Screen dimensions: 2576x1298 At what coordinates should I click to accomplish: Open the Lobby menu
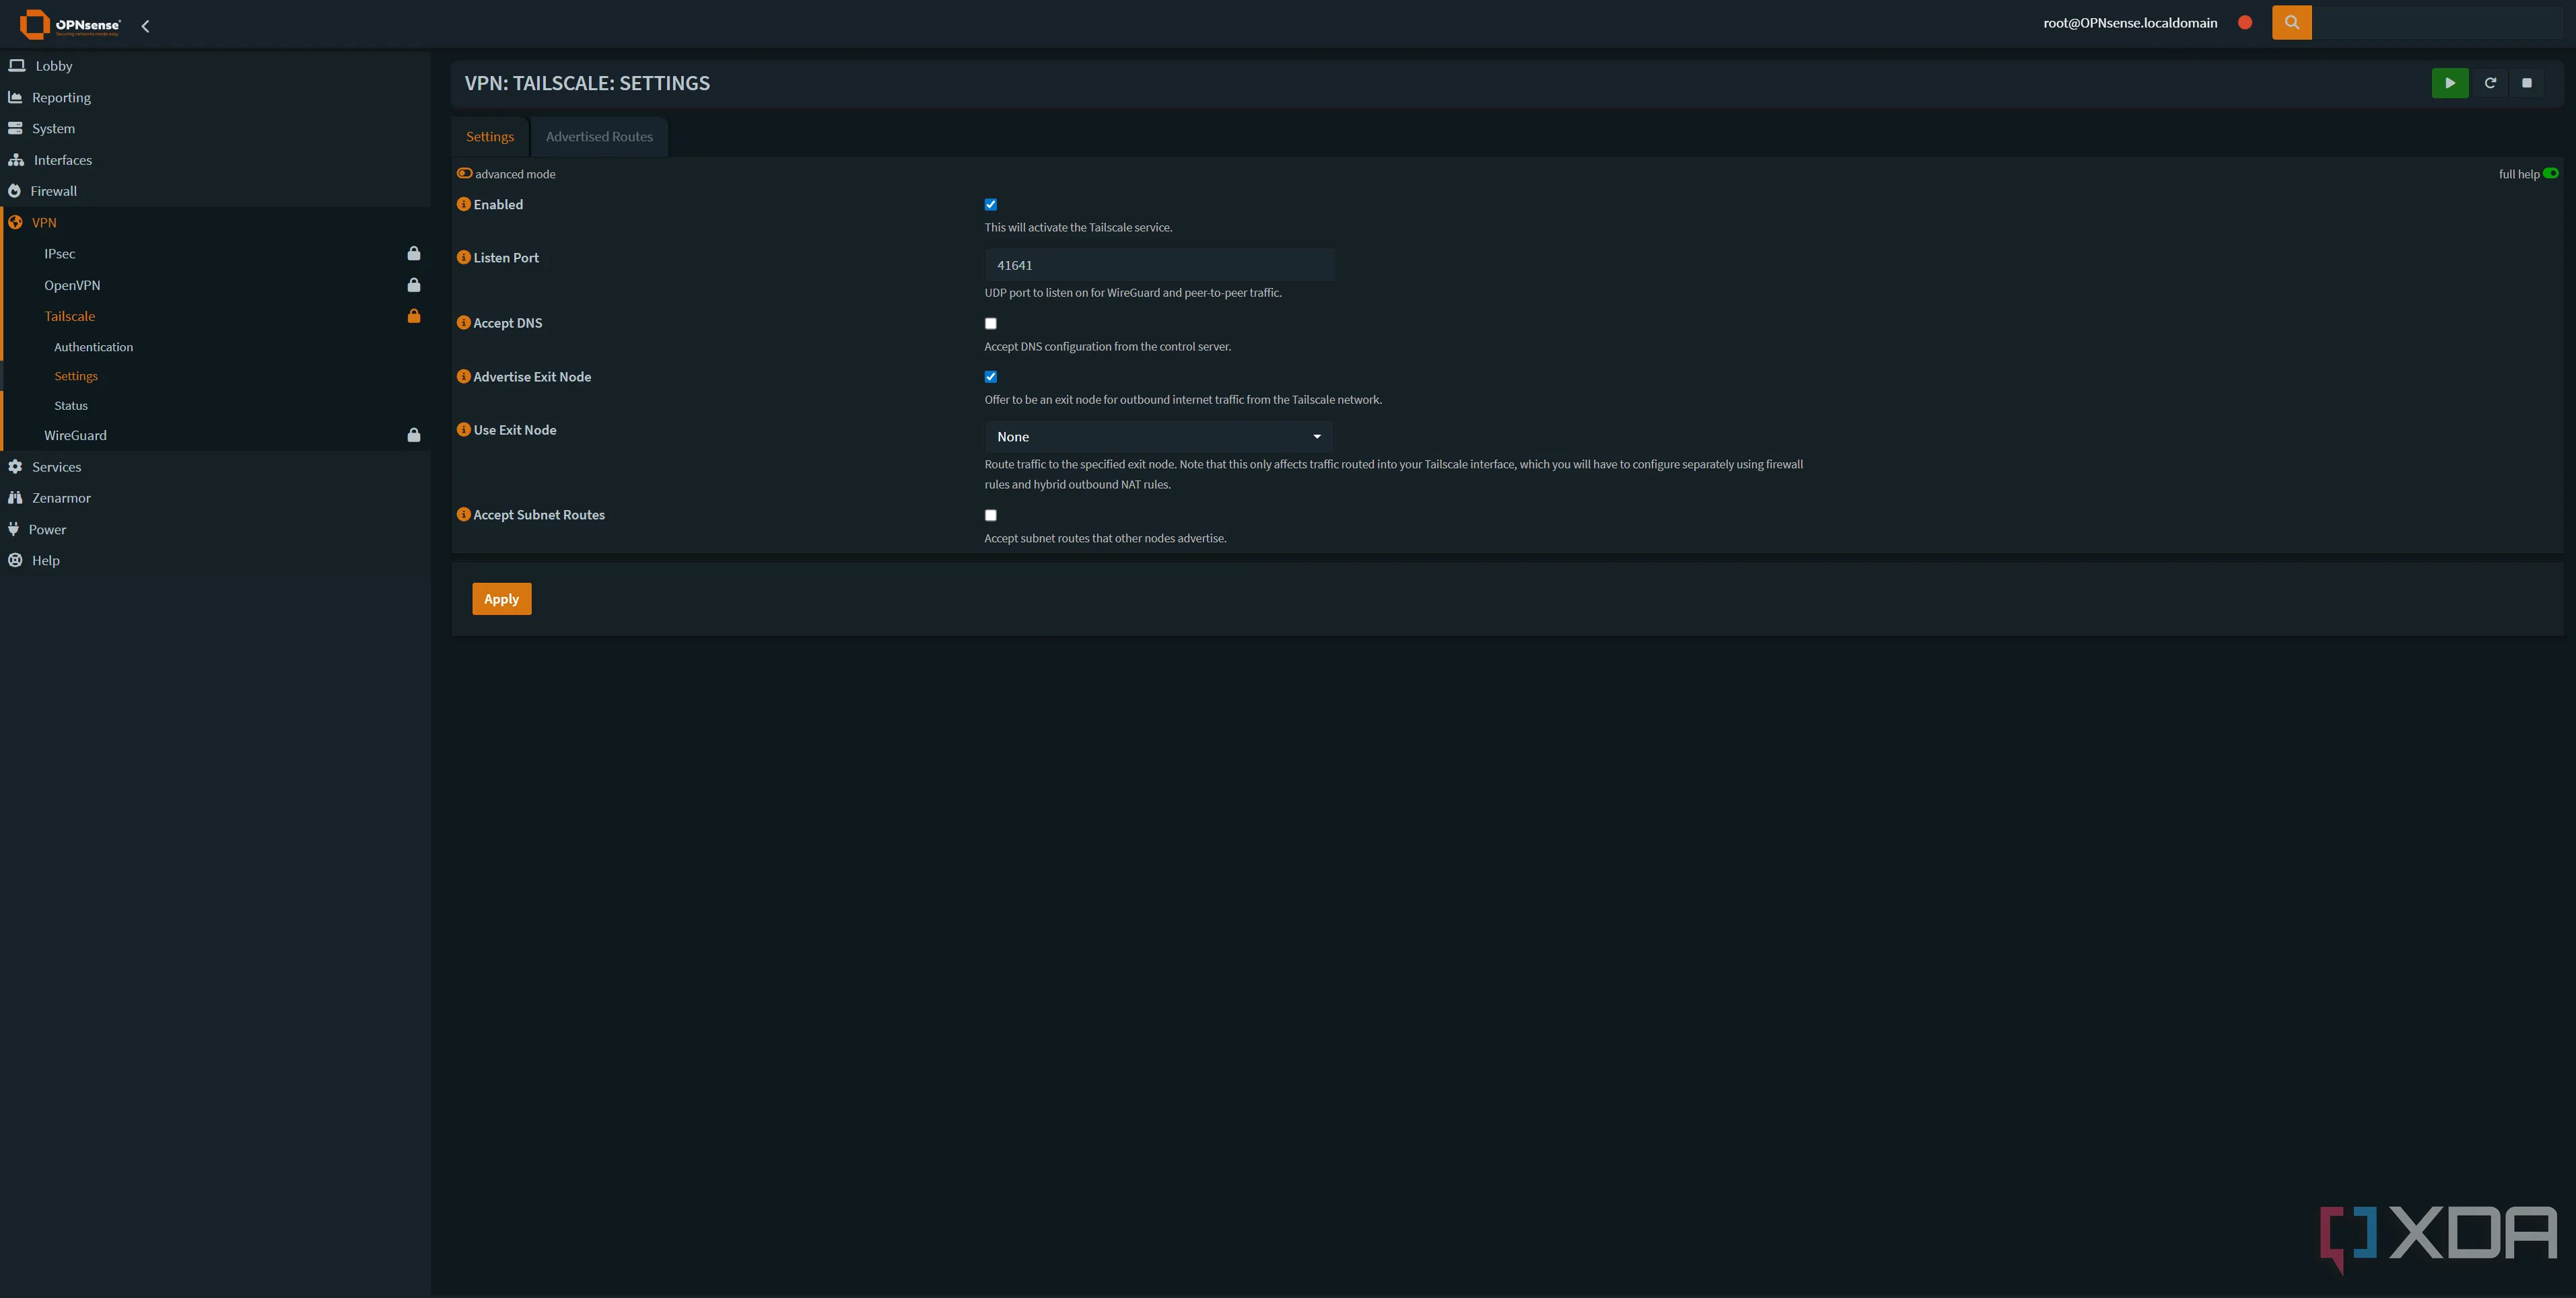(x=215, y=65)
